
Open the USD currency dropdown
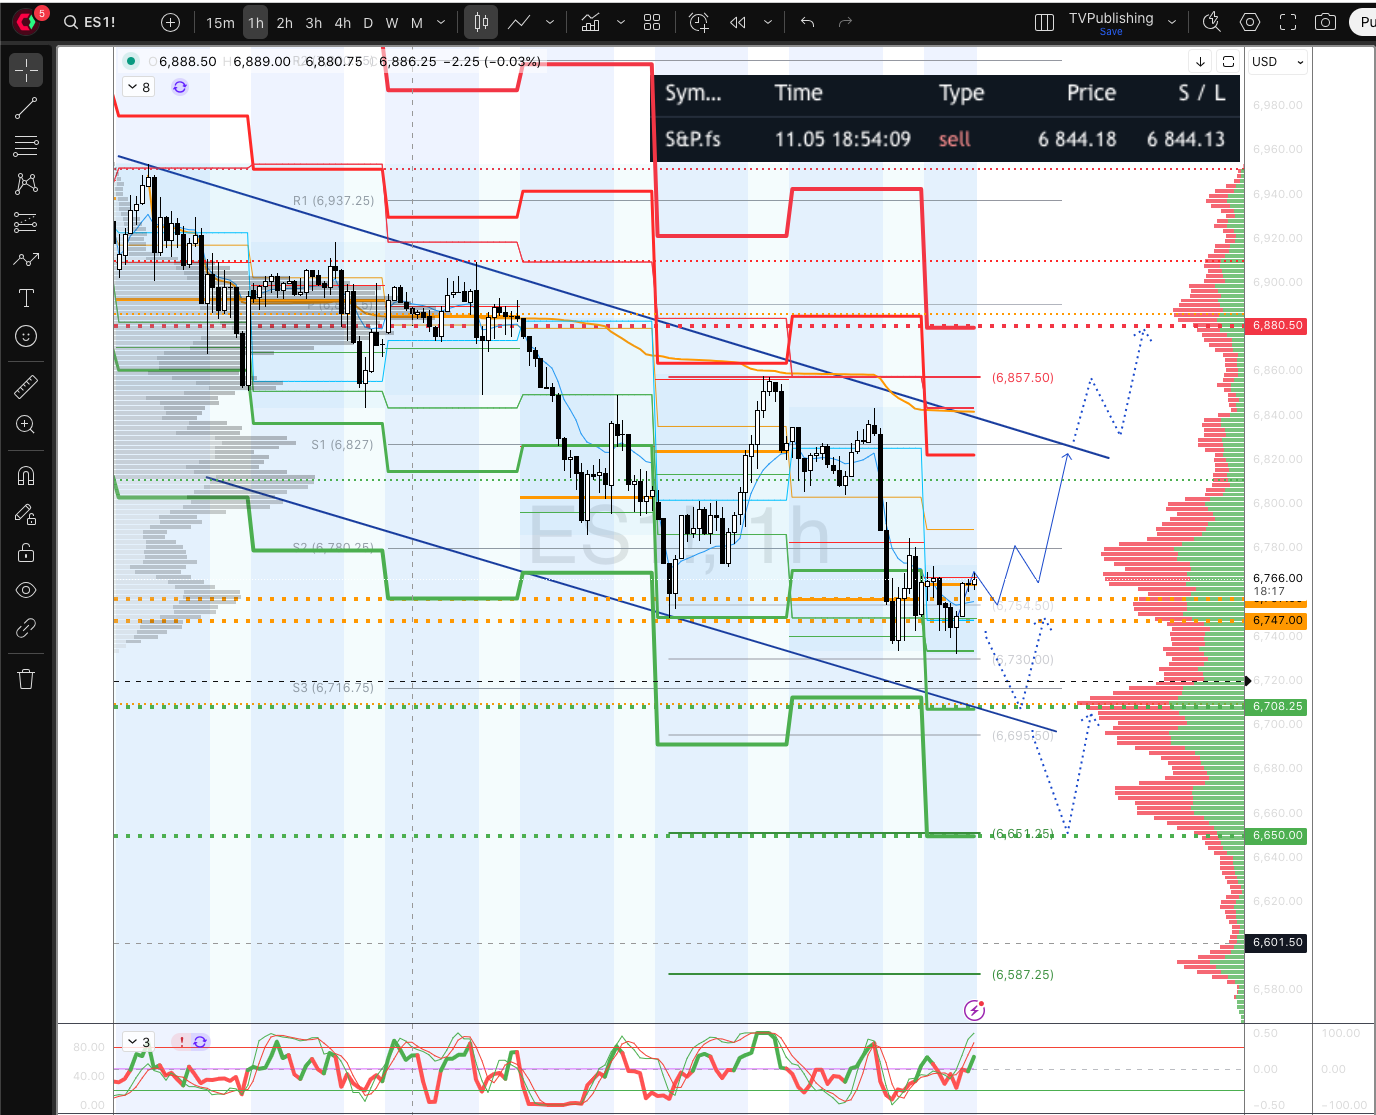[1277, 62]
